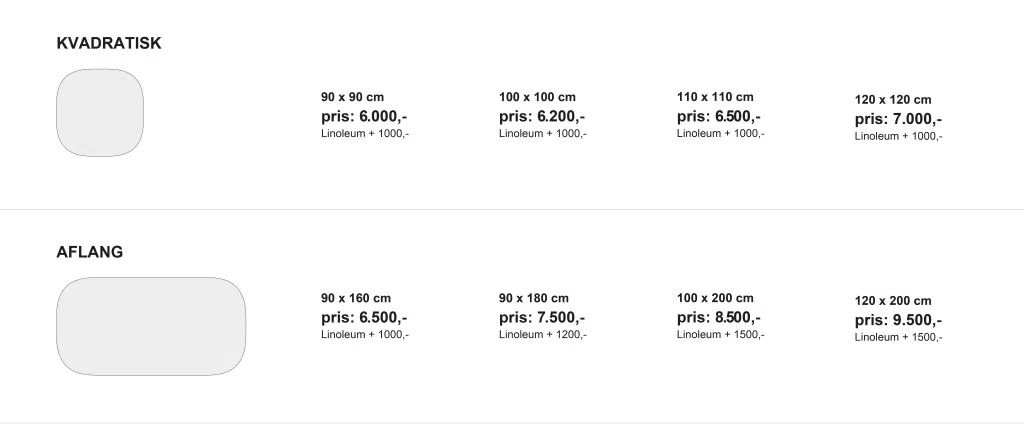The width and height of the screenshot is (1024, 439).
Task: Choose the 120 x 120 cm size
Action: [893, 100]
